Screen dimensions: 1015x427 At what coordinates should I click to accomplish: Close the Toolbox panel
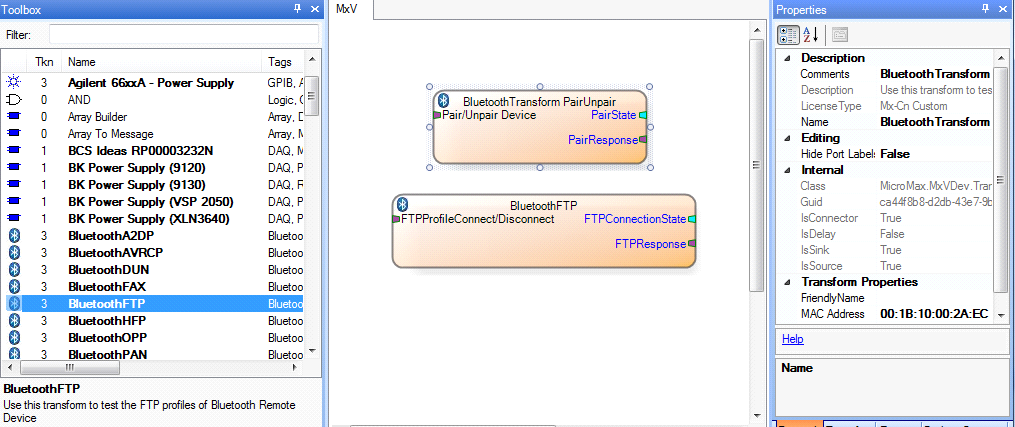(x=315, y=8)
